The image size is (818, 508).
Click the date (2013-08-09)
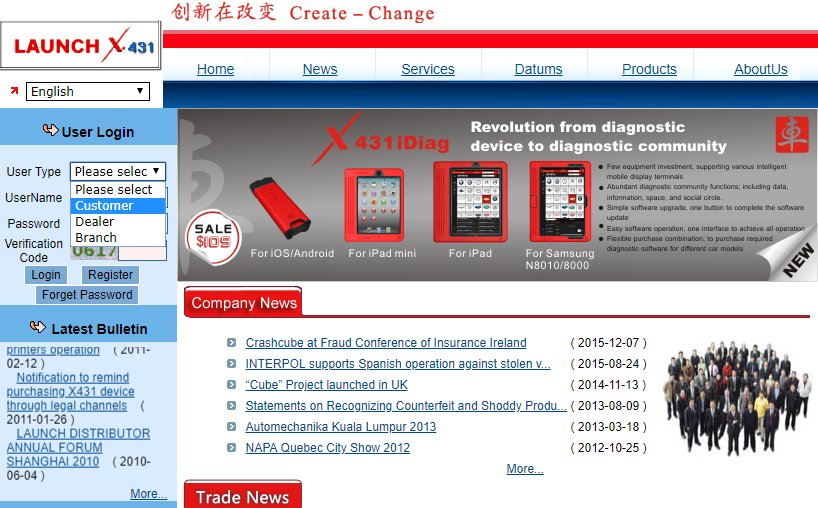pos(608,405)
